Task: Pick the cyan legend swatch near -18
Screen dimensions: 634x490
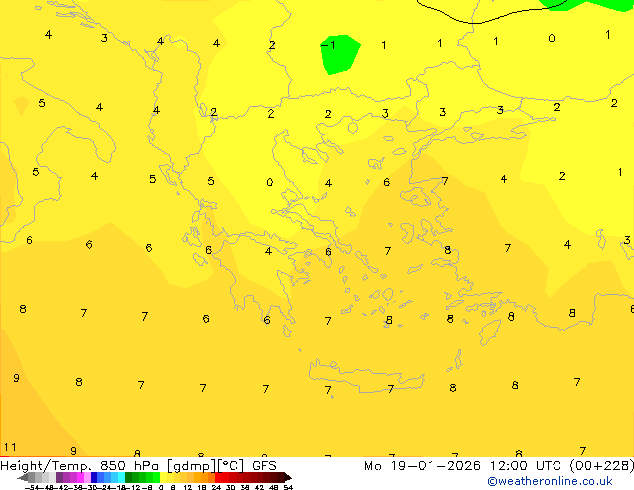Action: point(121,477)
